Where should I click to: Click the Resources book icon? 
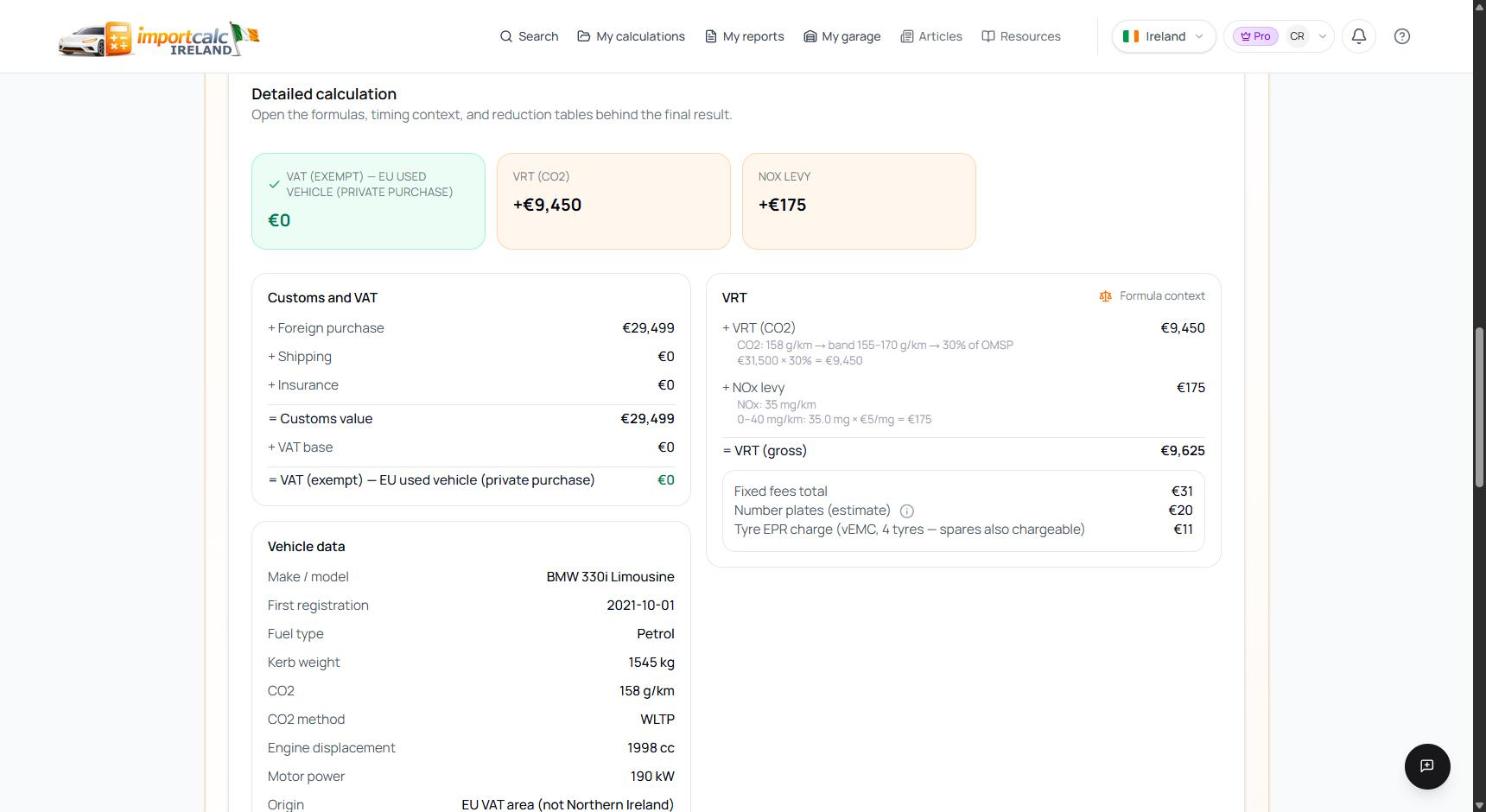(988, 36)
